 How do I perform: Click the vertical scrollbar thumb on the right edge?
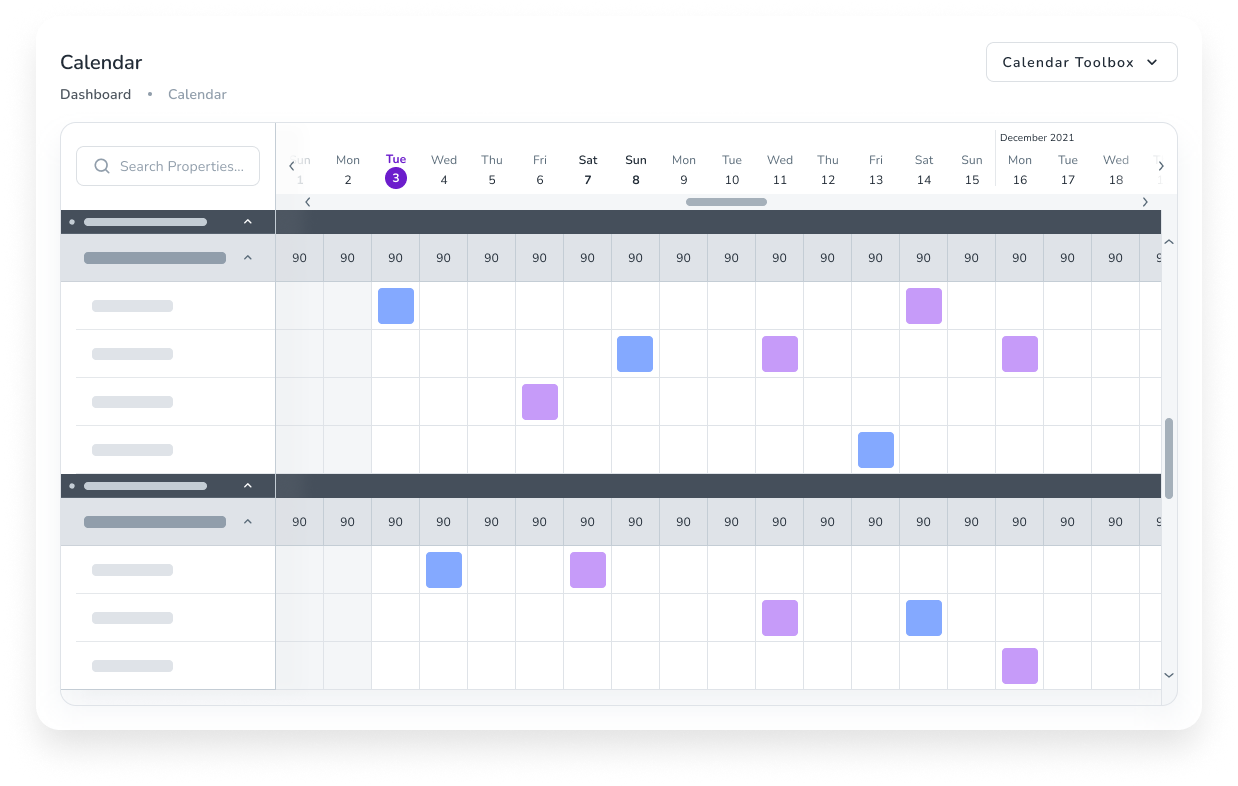tap(1169, 458)
